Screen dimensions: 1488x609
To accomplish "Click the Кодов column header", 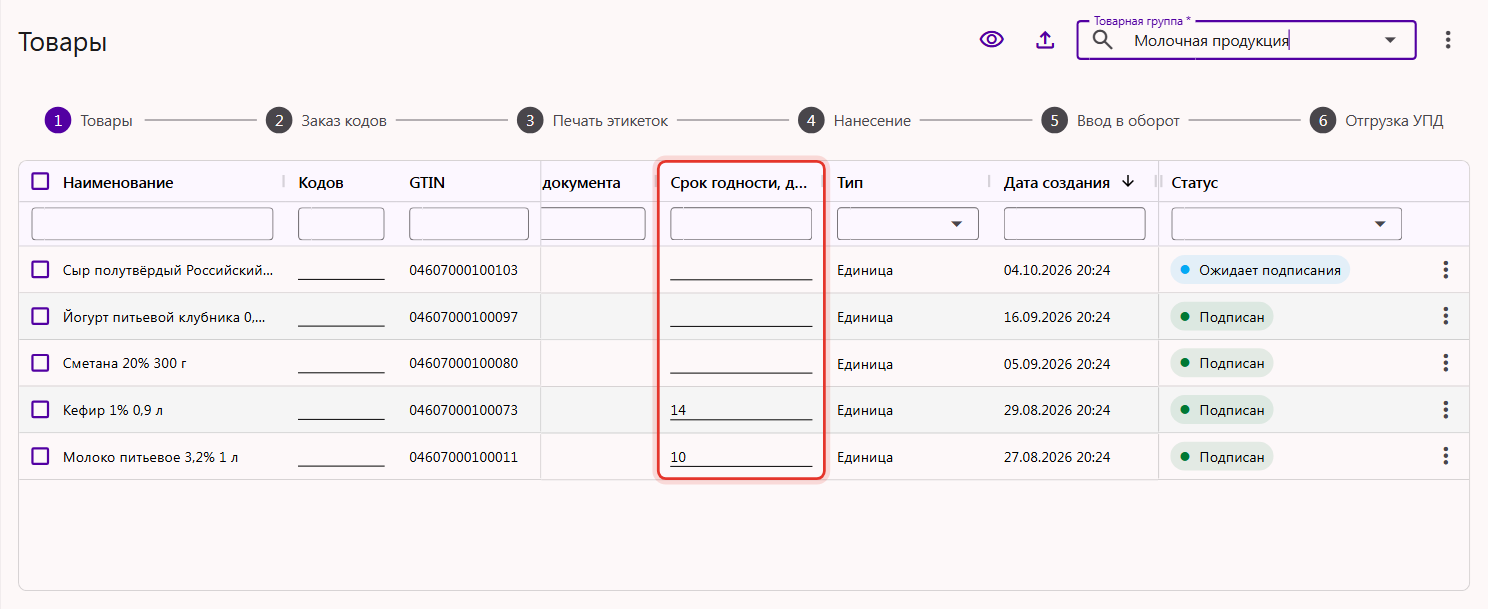I will click(x=321, y=183).
